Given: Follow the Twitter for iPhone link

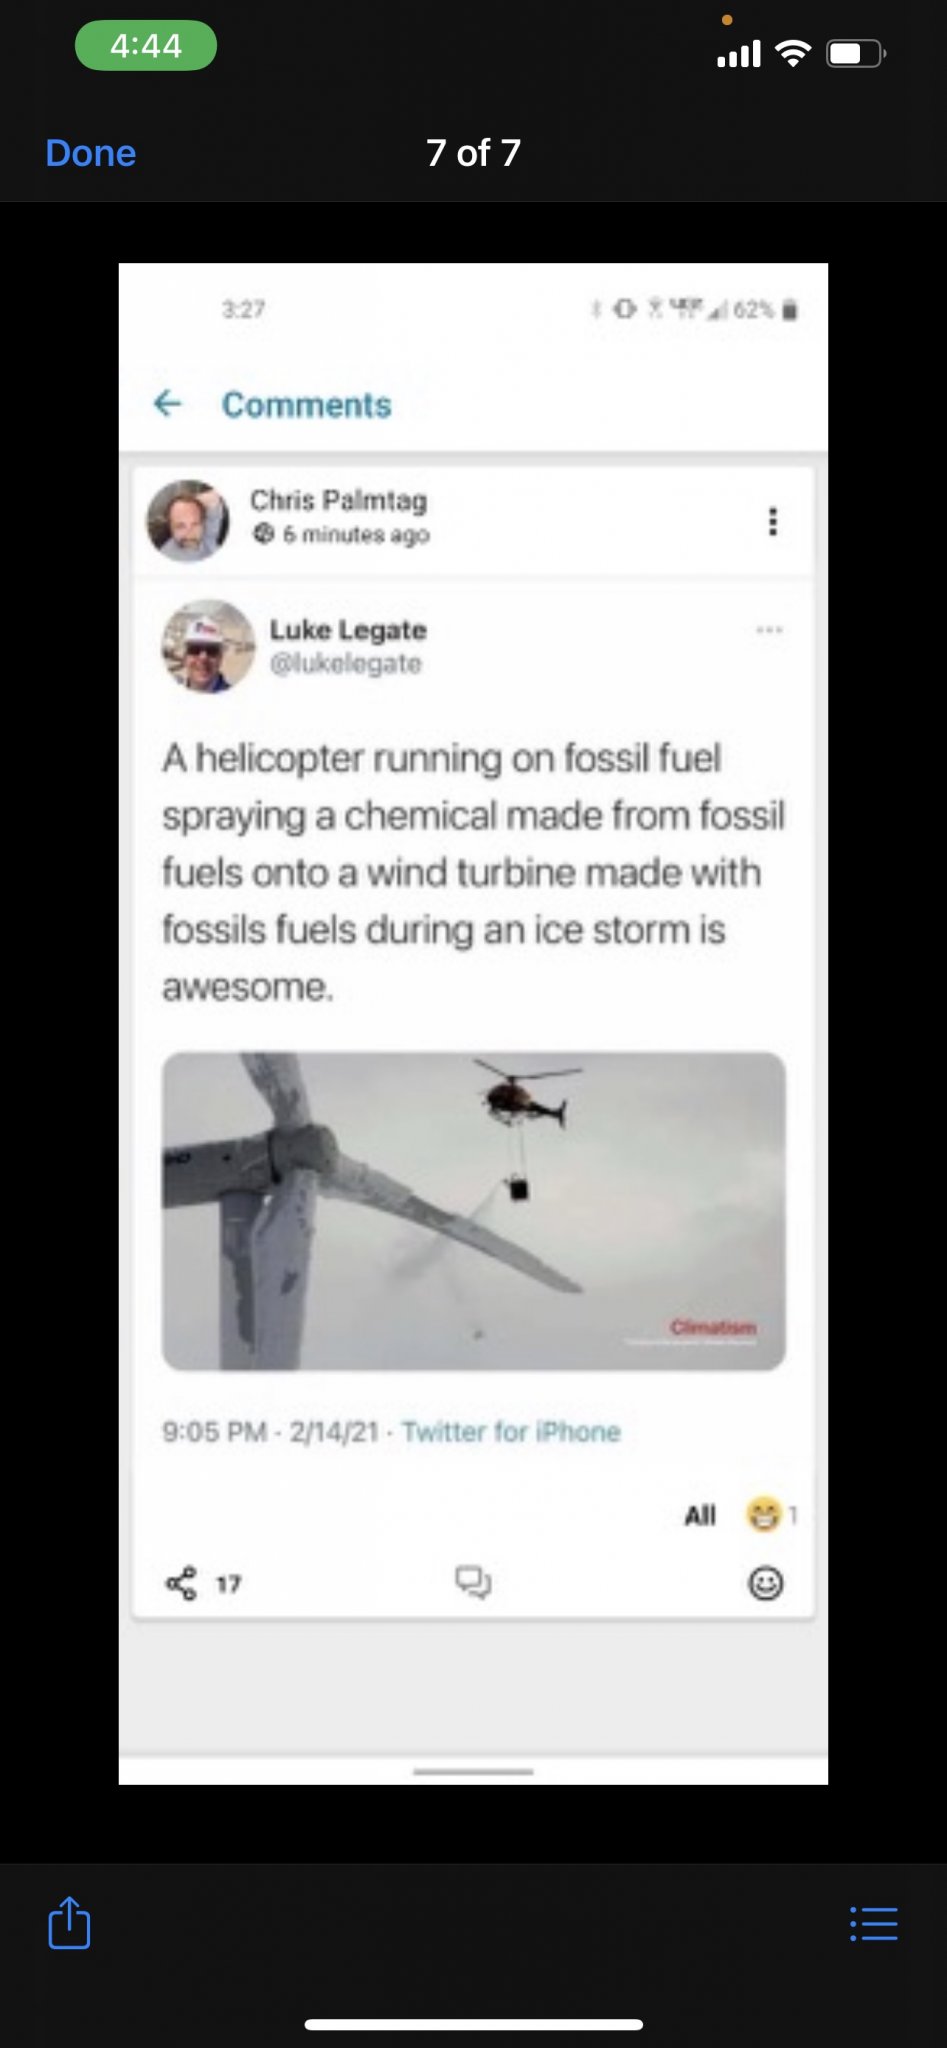Looking at the screenshot, I should [511, 1432].
